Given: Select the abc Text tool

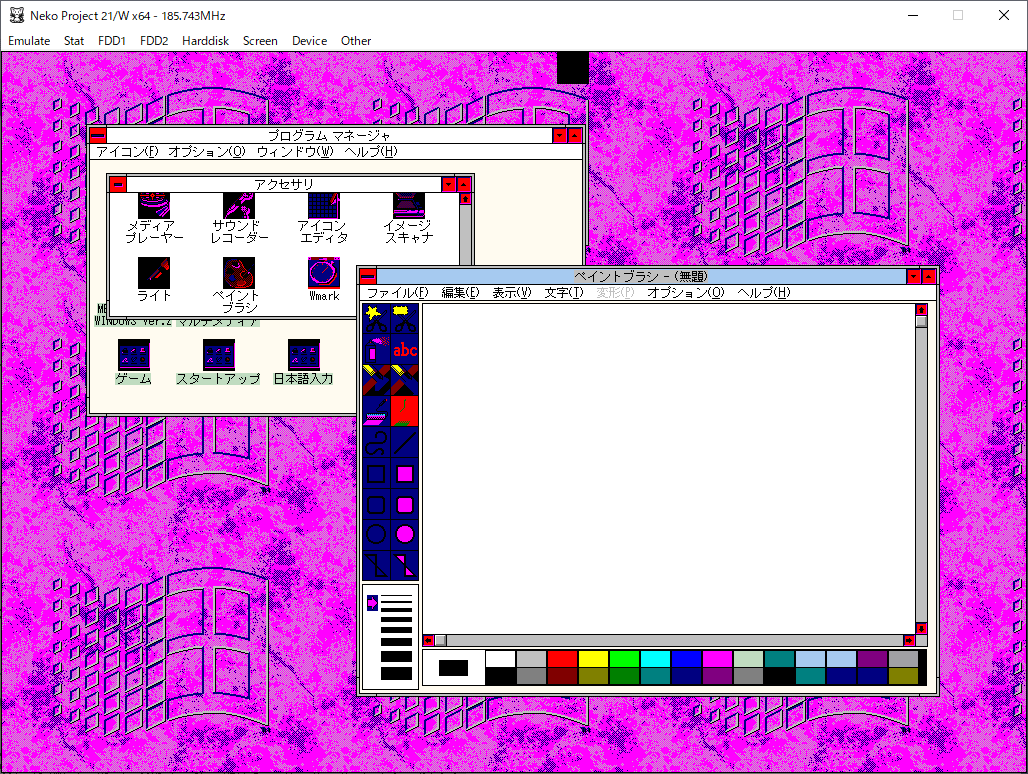Looking at the screenshot, I should tap(405, 349).
